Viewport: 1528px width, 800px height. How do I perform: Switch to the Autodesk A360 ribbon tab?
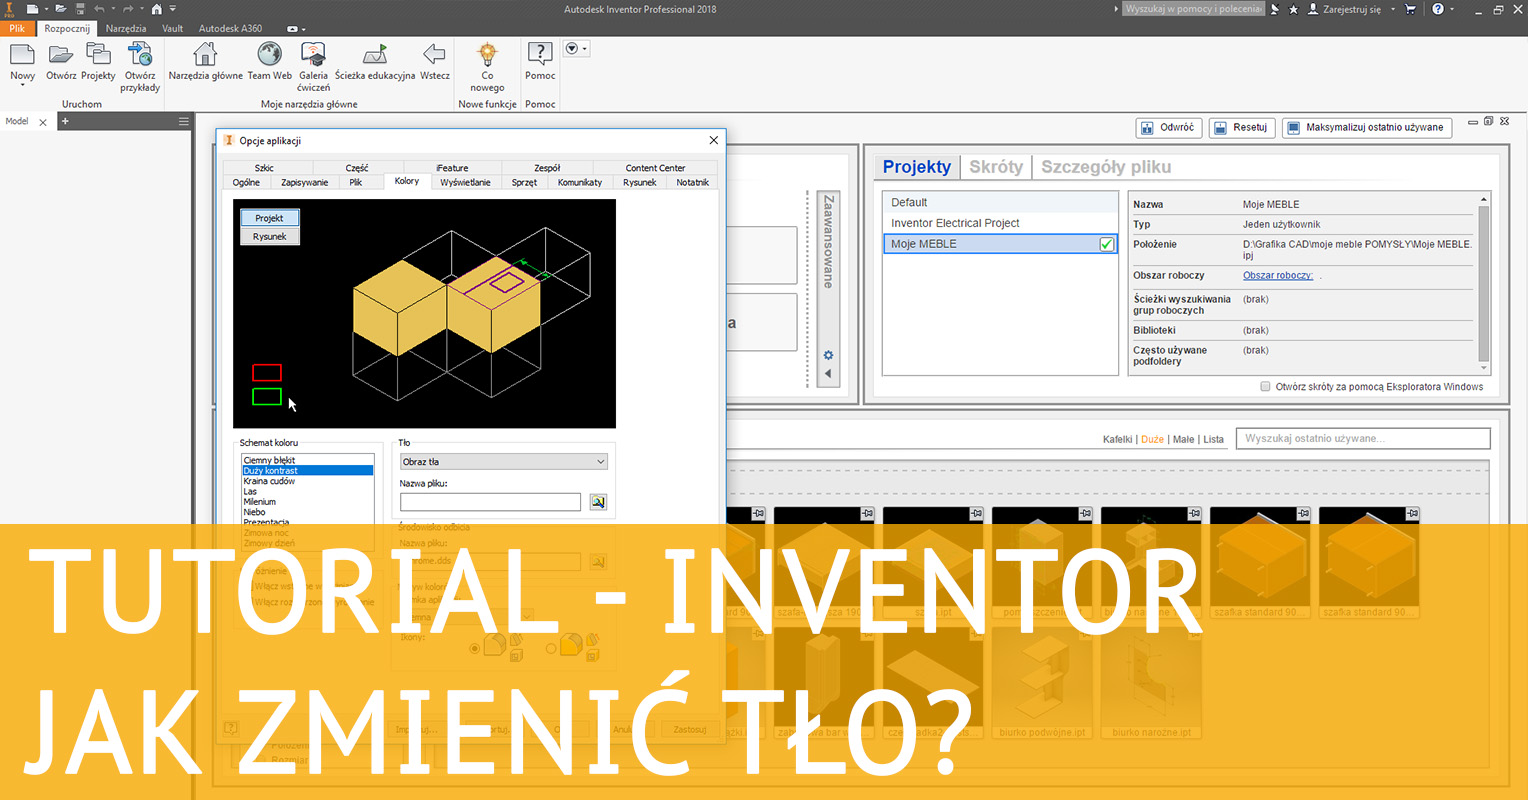[230, 29]
